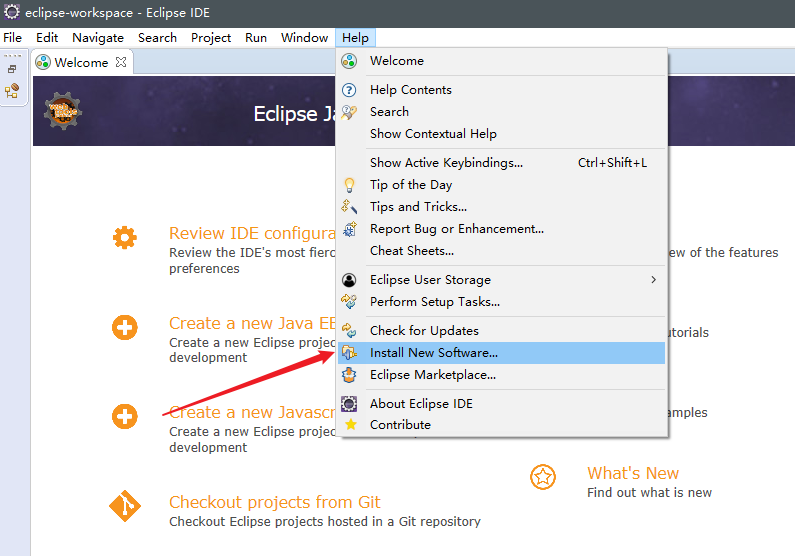The image size is (795, 556).
Task: Click the Report Bug icon
Action: tap(349, 229)
